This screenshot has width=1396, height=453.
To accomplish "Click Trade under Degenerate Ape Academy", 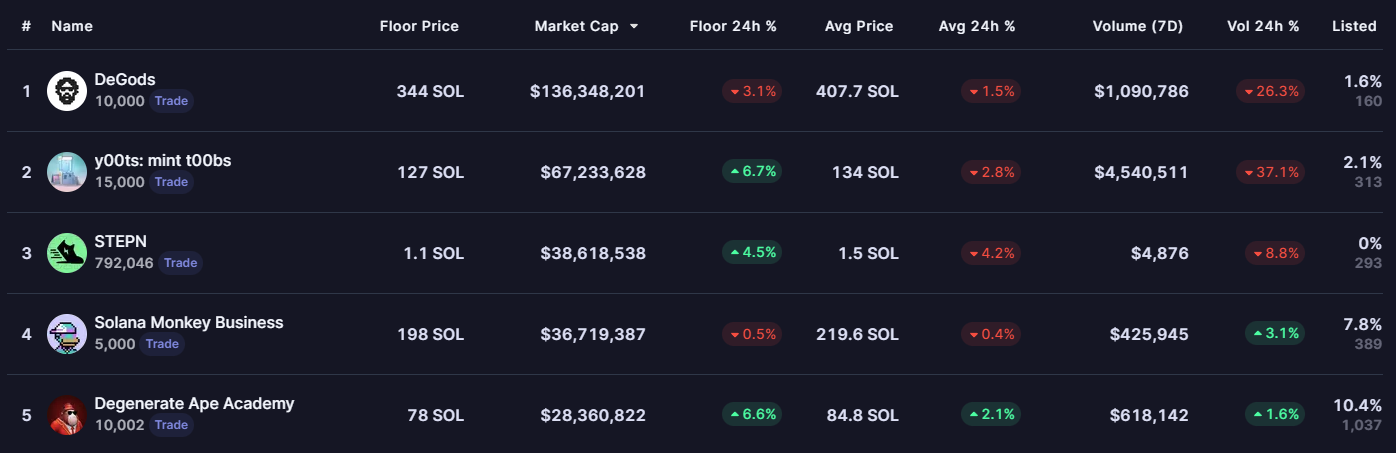I will (171, 425).
